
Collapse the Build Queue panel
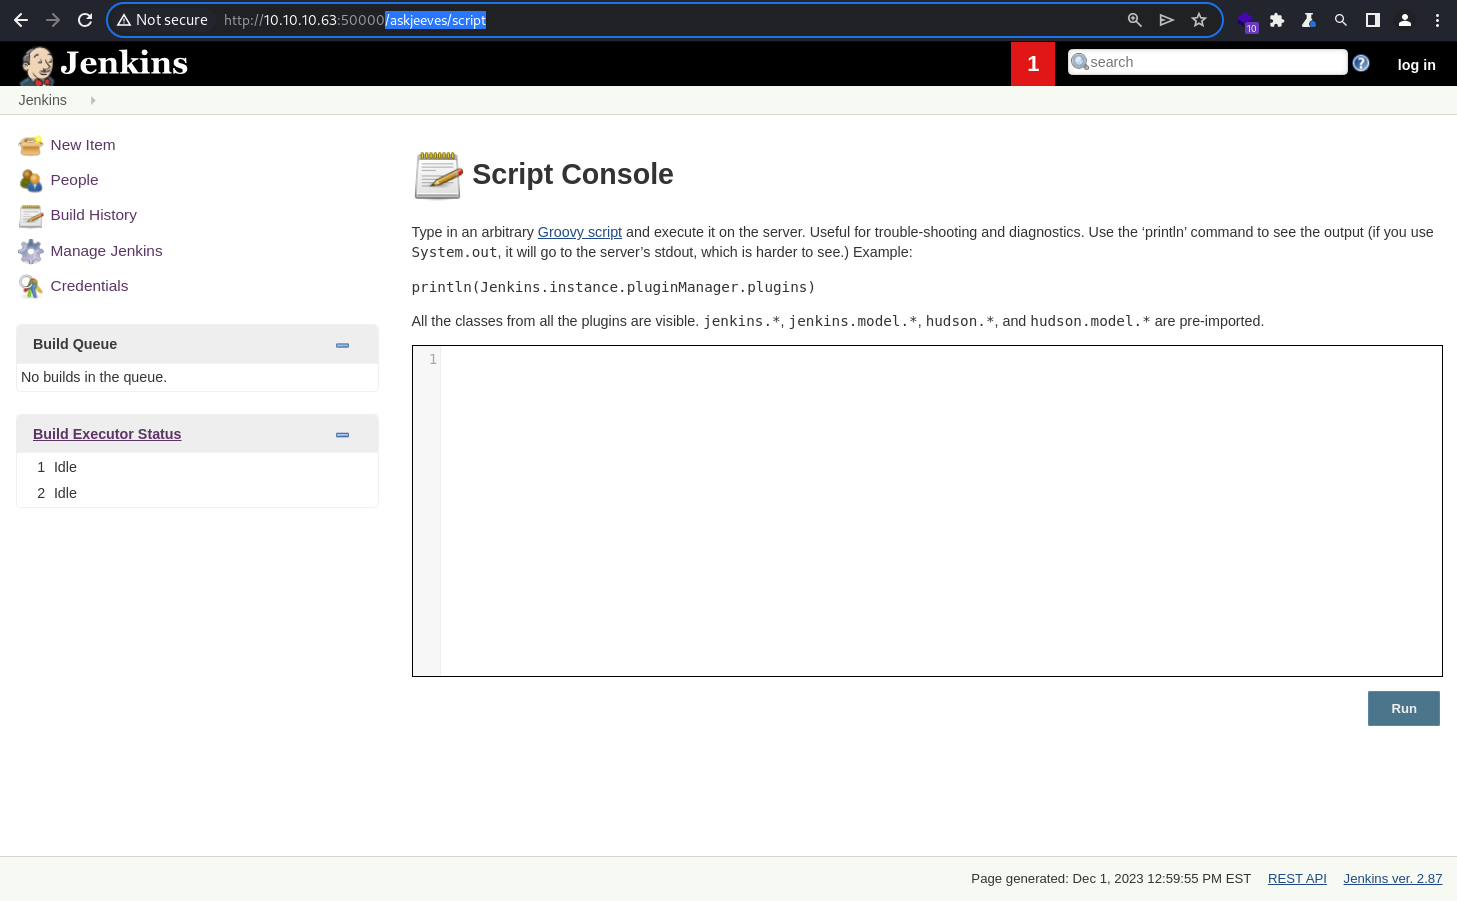click(x=342, y=345)
